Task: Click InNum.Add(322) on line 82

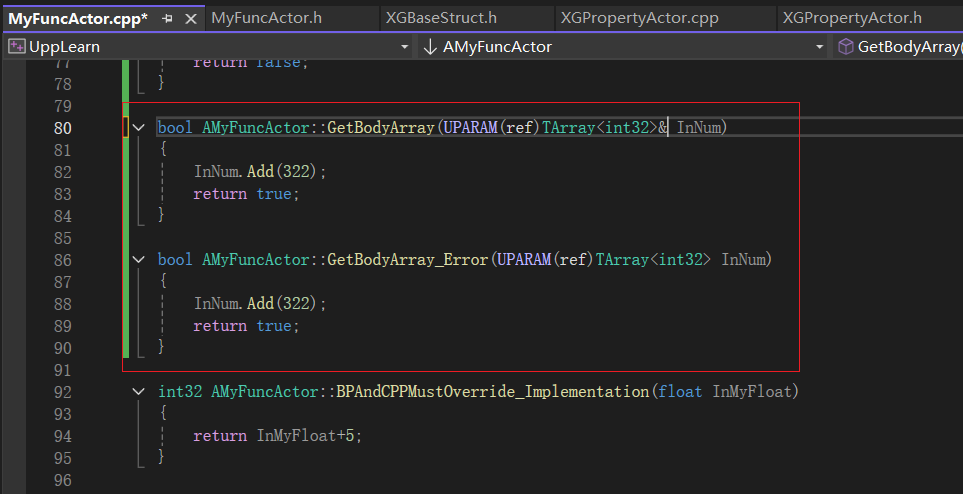Action: coord(260,171)
